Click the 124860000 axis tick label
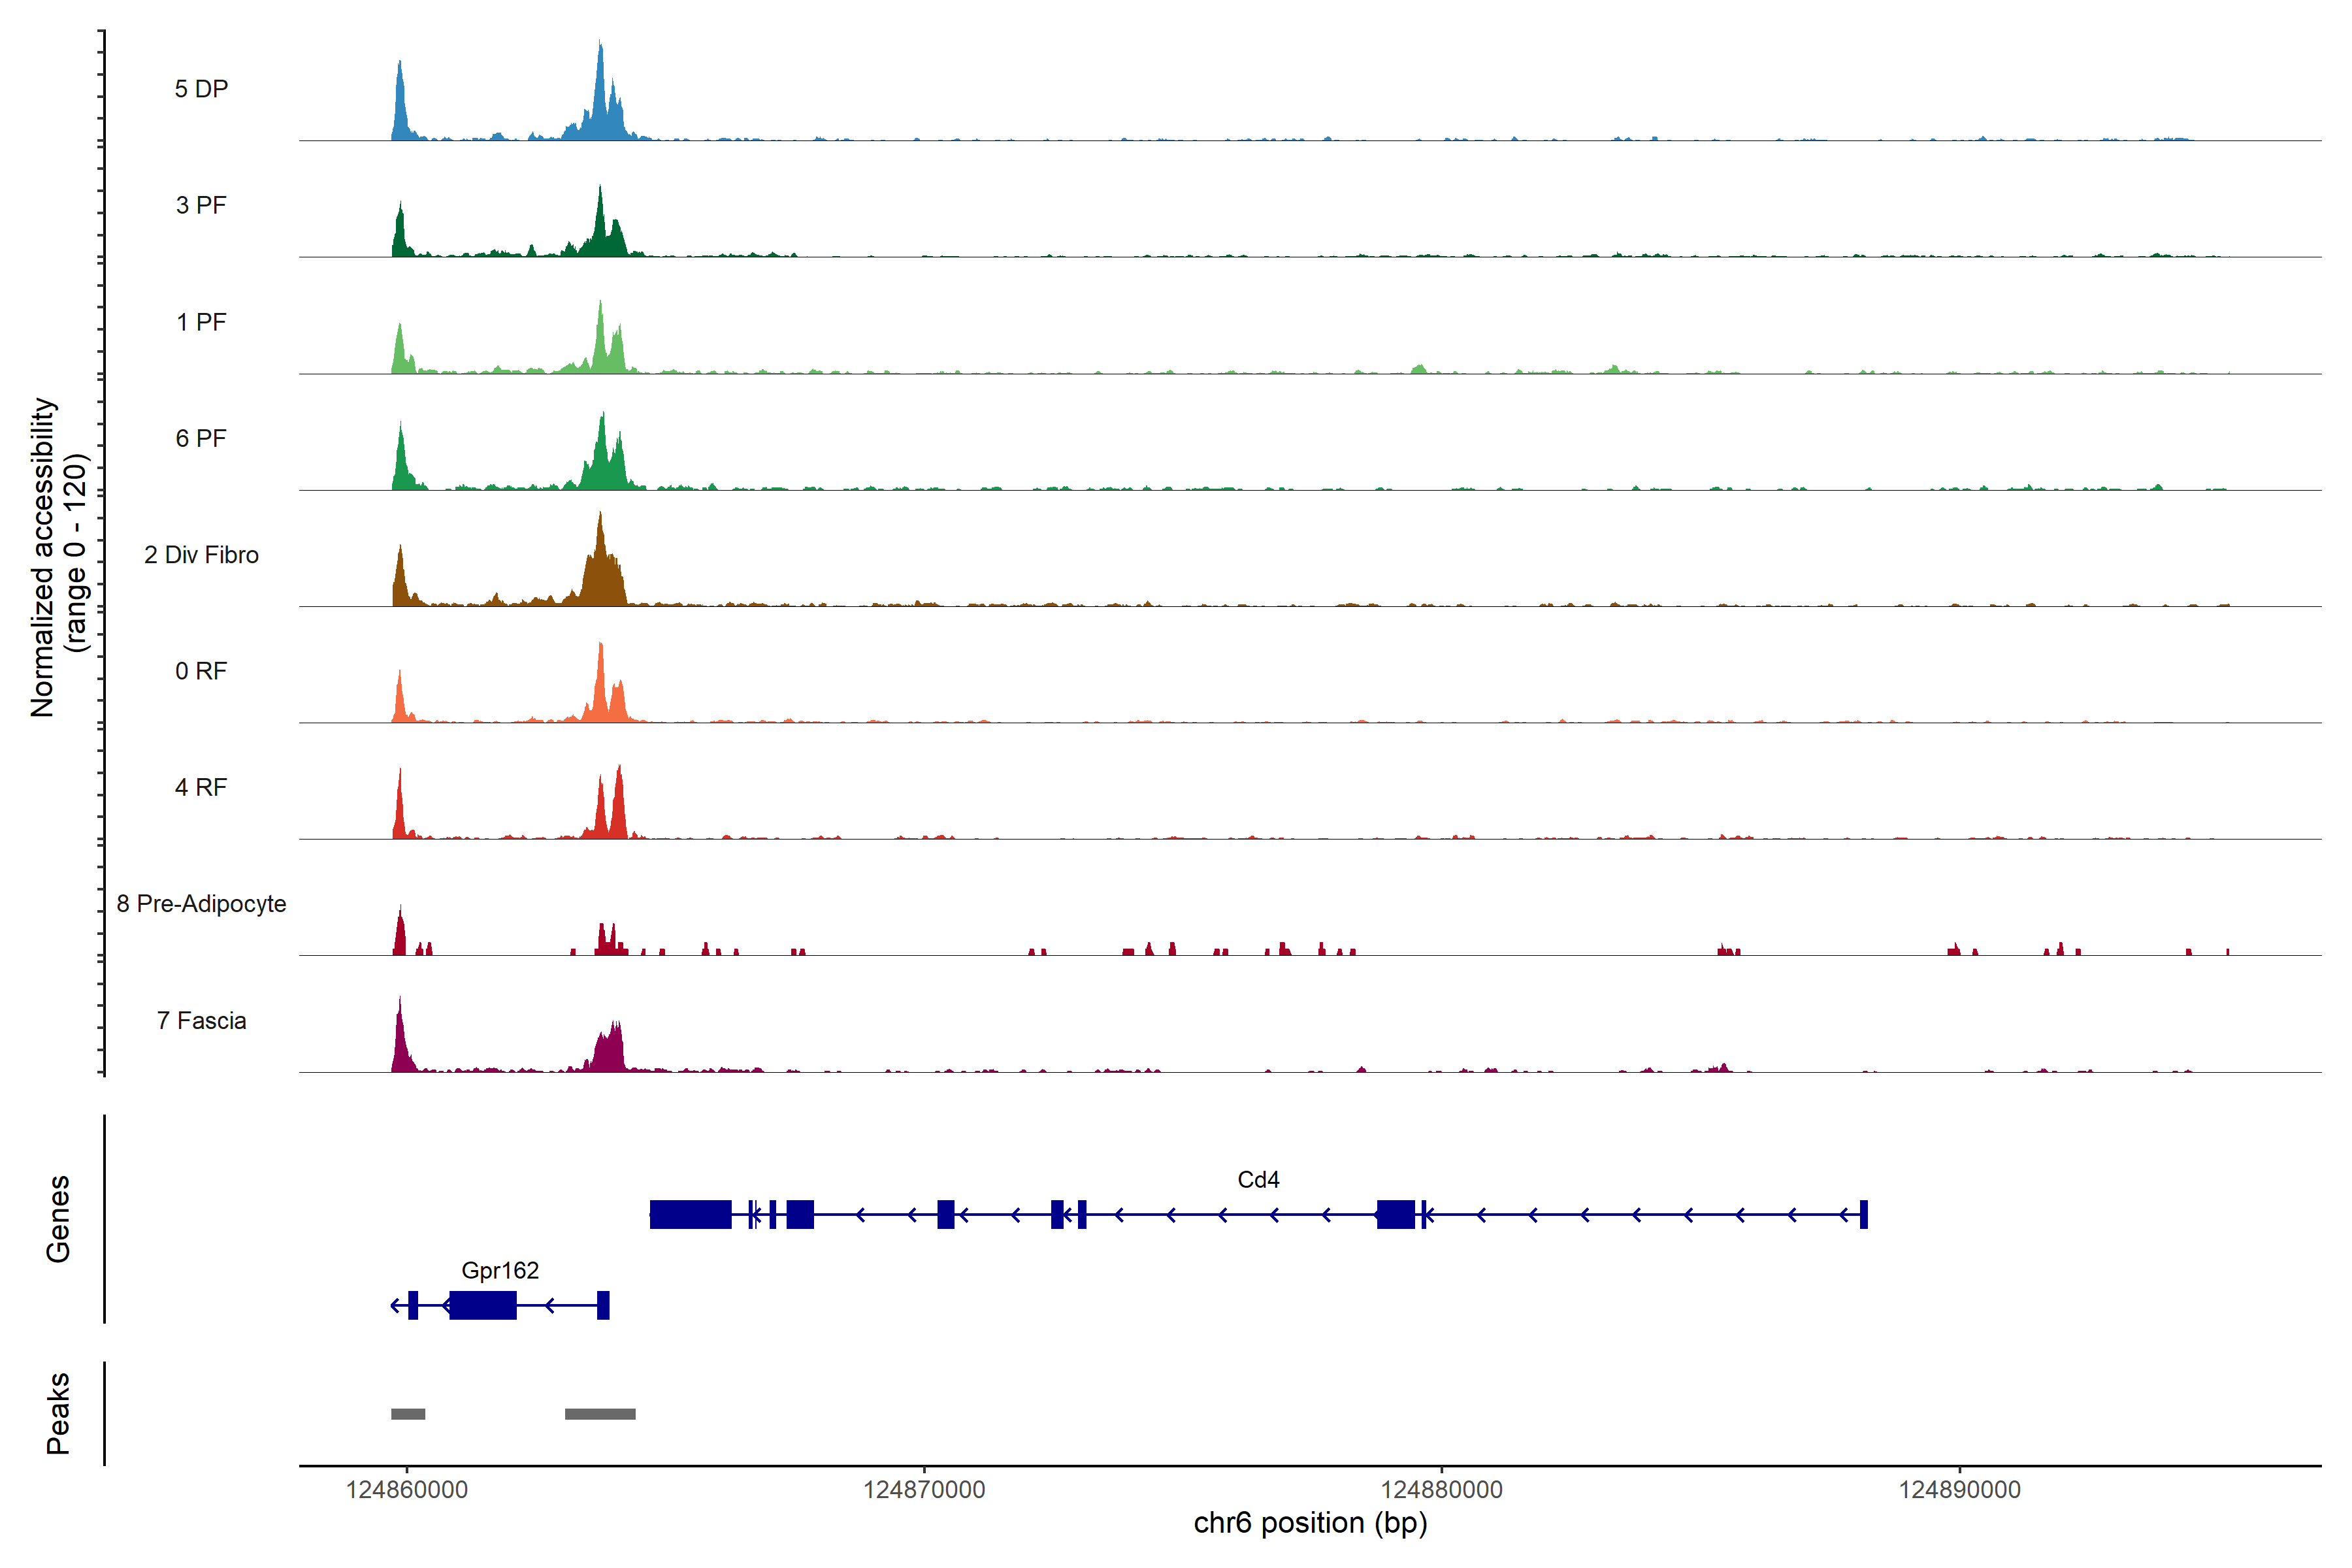Screen dimensions: 2352x1568 point(407,1490)
